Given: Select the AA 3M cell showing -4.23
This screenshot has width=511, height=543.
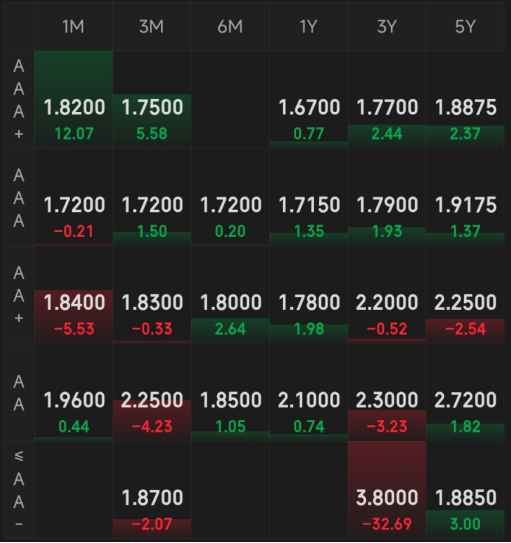Looking at the screenshot, I should pyautogui.click(x=152, y=393).
